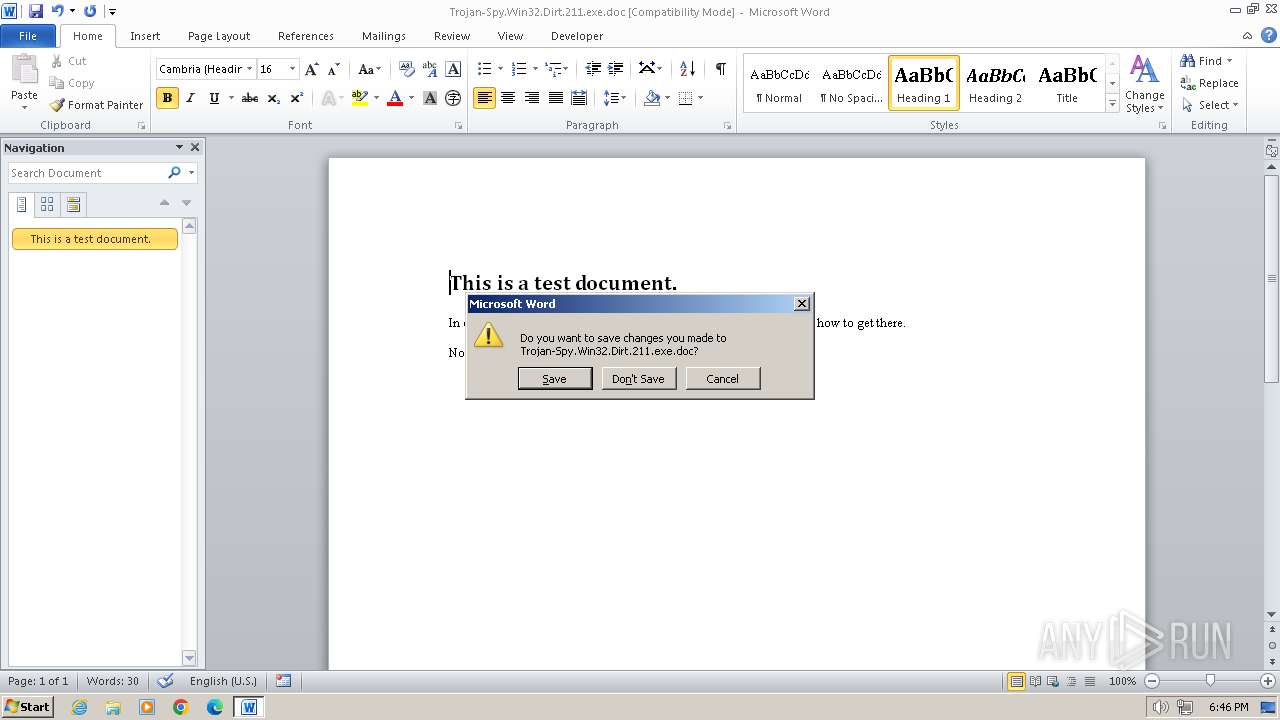The width and height of the screenshot is (1280, 720).
Task: Open the File tab
Action: click(28, 36)
